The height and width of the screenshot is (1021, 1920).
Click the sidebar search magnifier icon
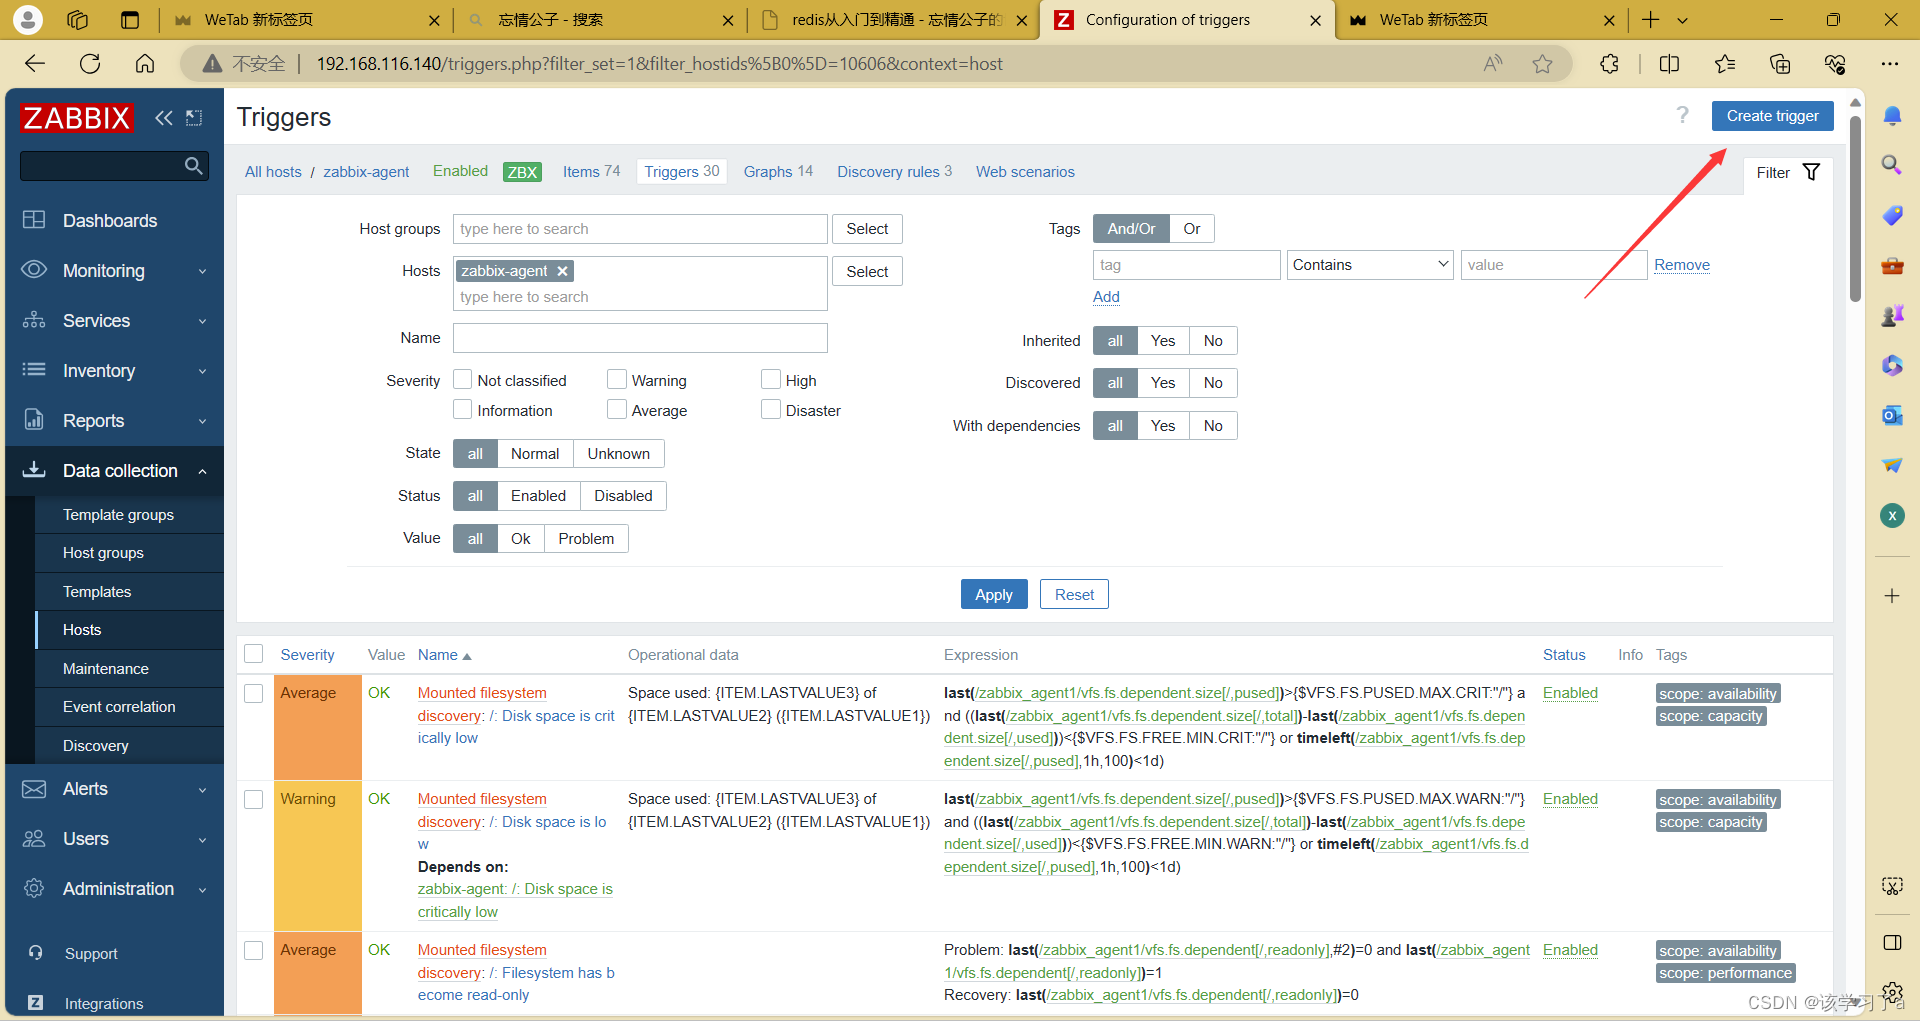[194, 165]
